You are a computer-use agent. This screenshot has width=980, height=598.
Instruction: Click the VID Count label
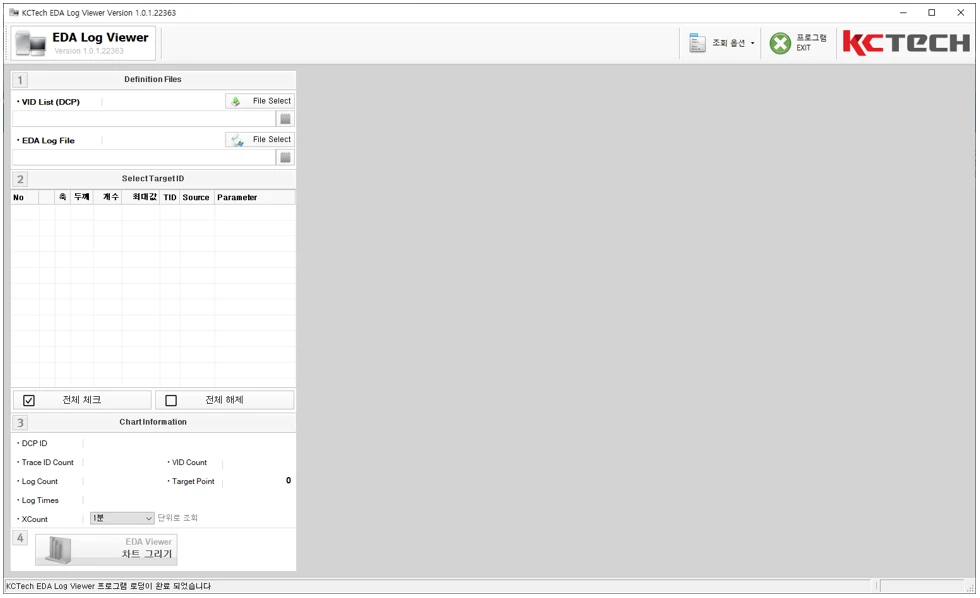click(x=189, y=462)
